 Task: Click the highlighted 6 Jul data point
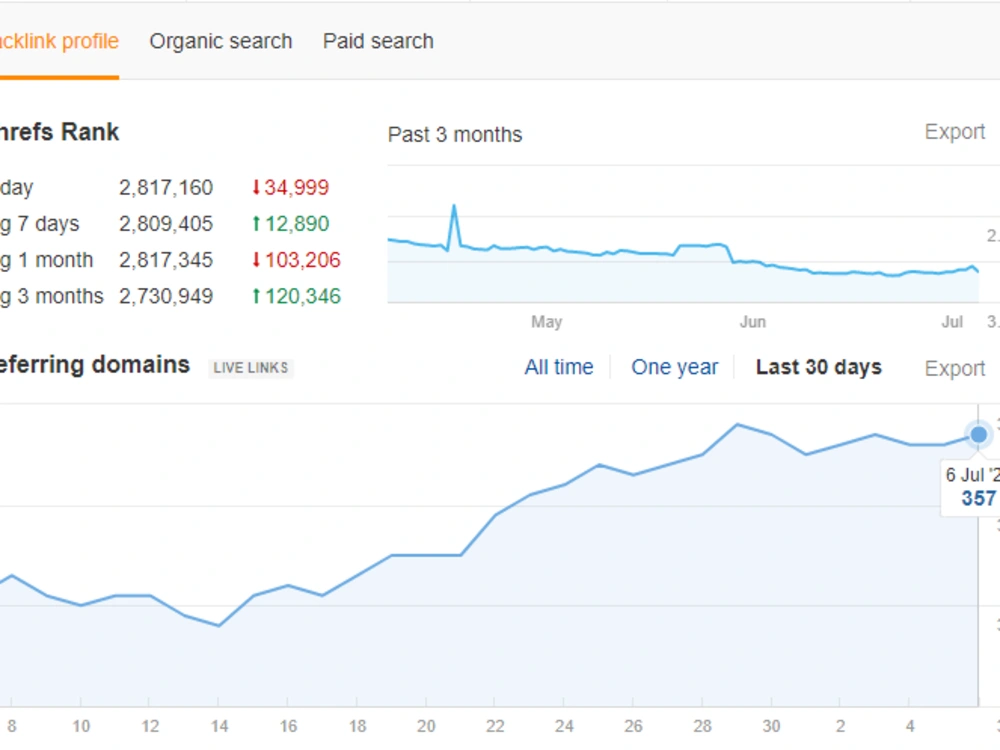(x=978, y=435)
